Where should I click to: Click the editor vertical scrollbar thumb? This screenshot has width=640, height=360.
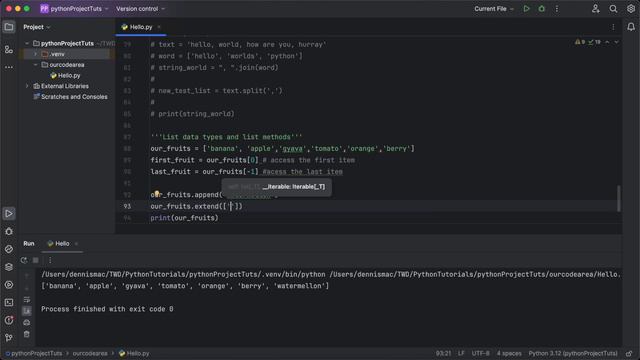619,198
